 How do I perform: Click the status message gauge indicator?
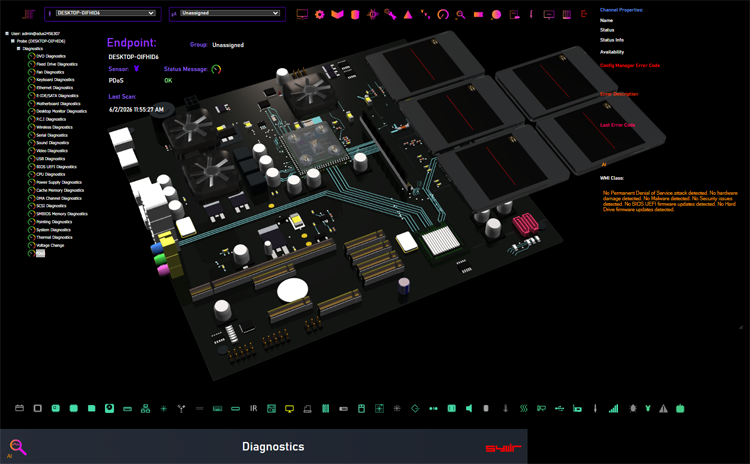point(216,69)
